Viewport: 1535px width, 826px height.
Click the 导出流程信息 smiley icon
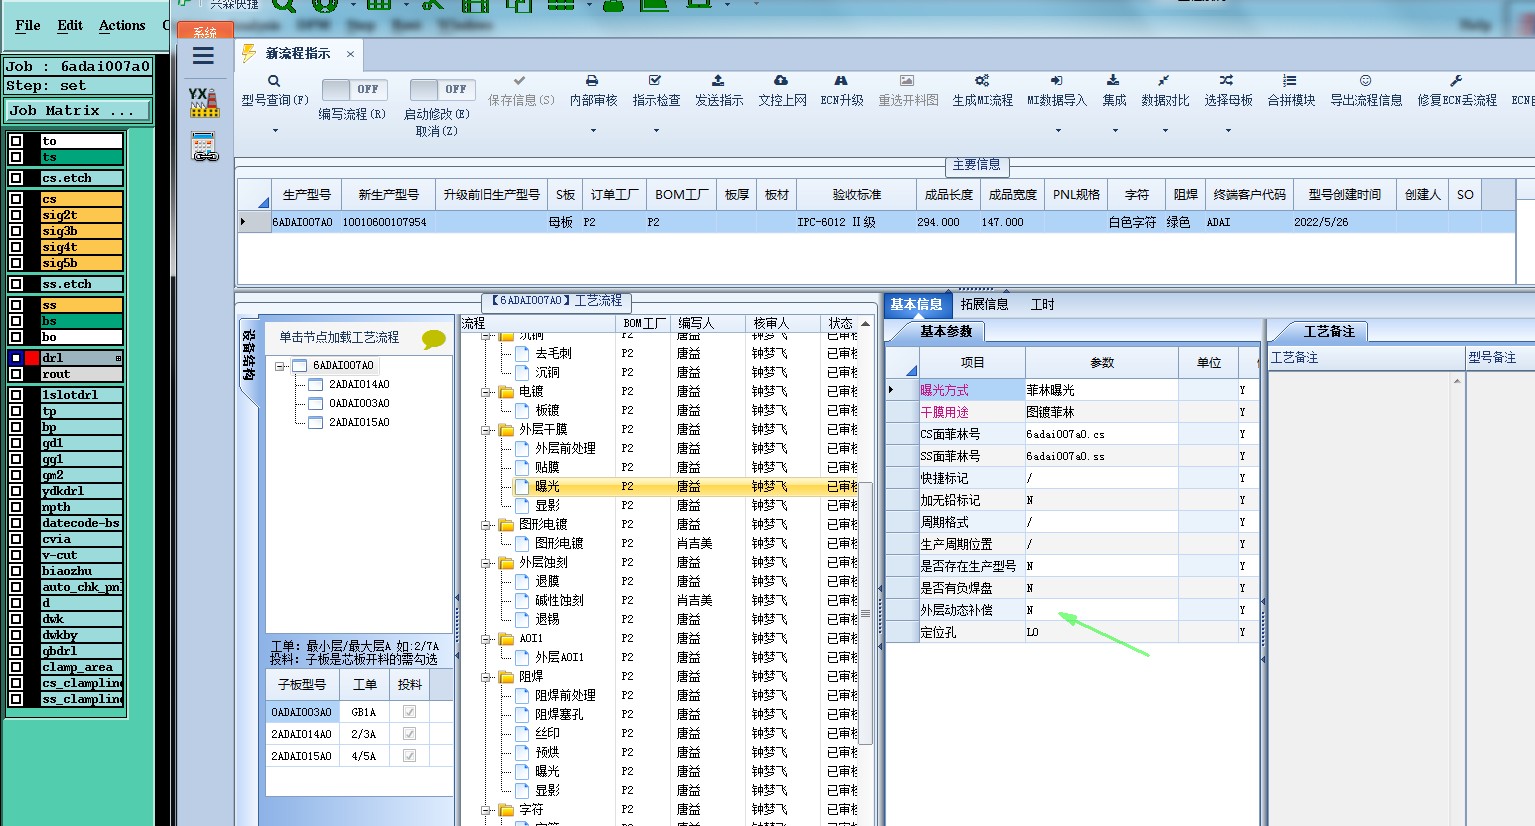tap(1365, 80)
